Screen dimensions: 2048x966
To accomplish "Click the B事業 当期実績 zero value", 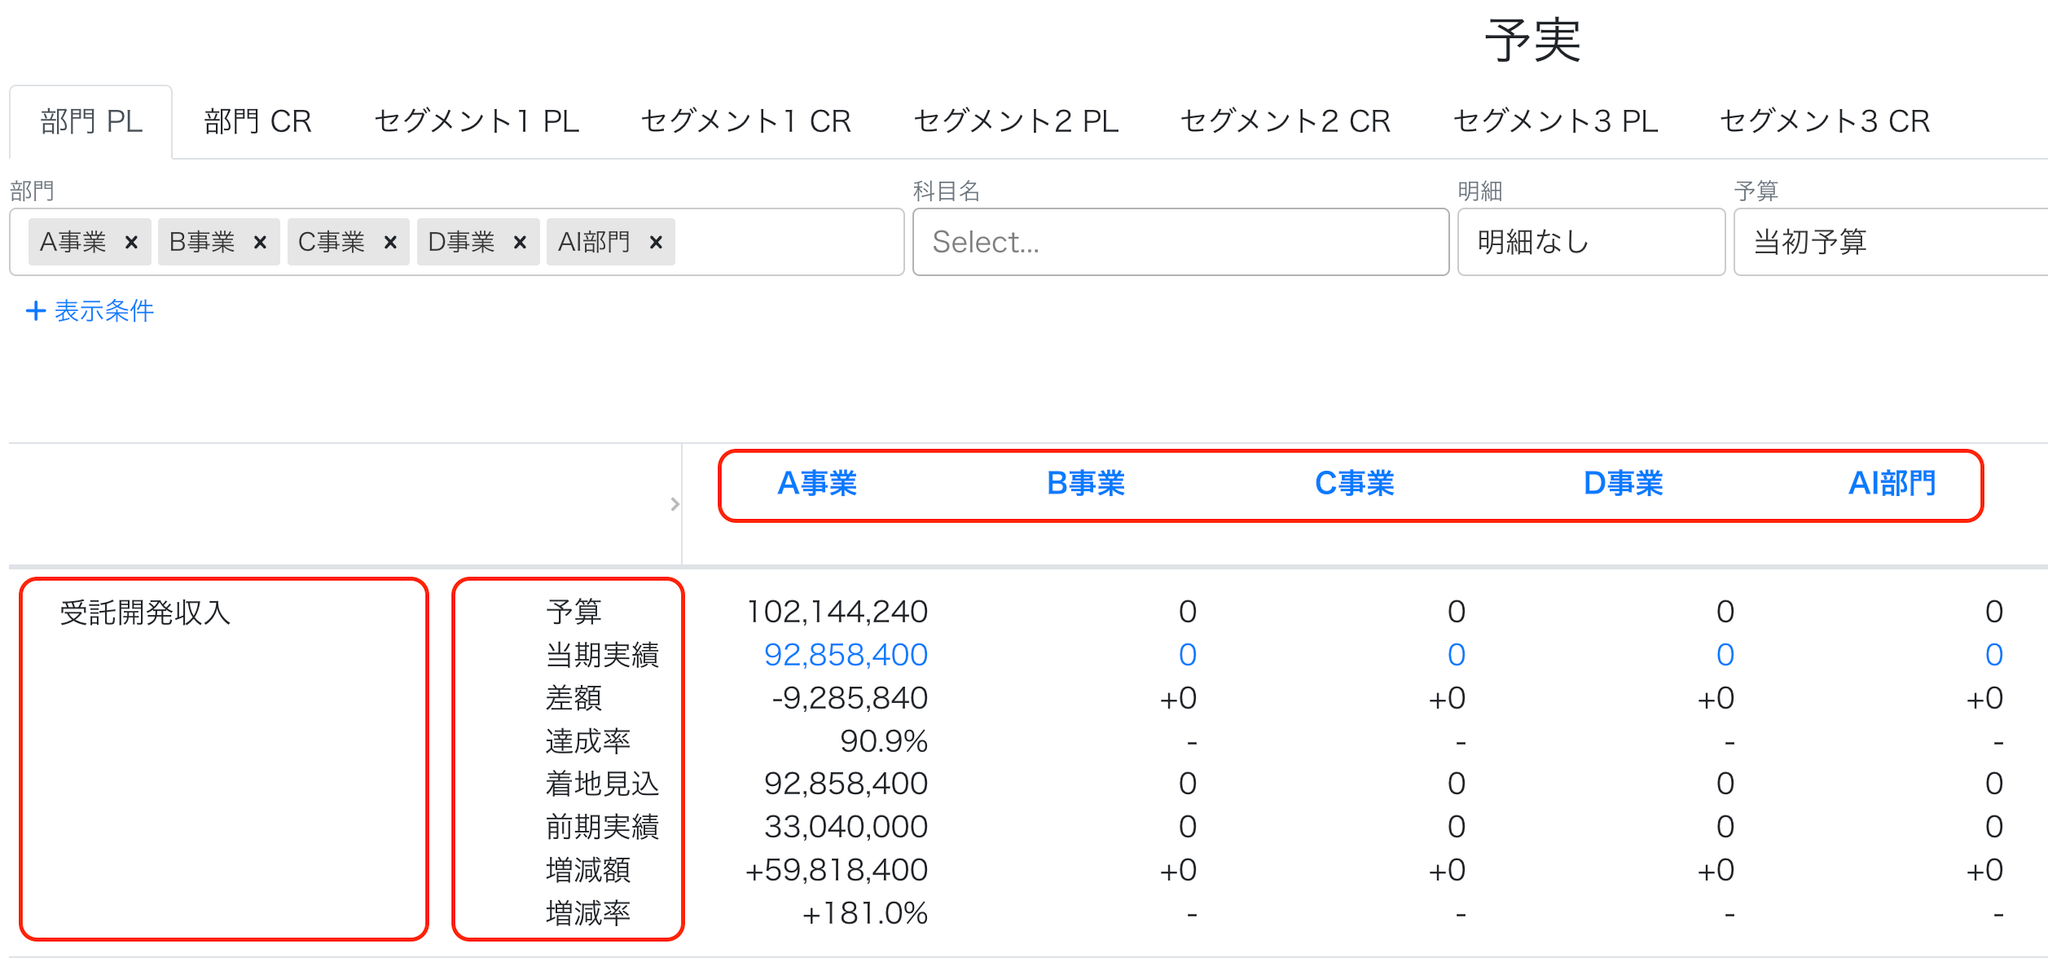I will coord(1187,655).
